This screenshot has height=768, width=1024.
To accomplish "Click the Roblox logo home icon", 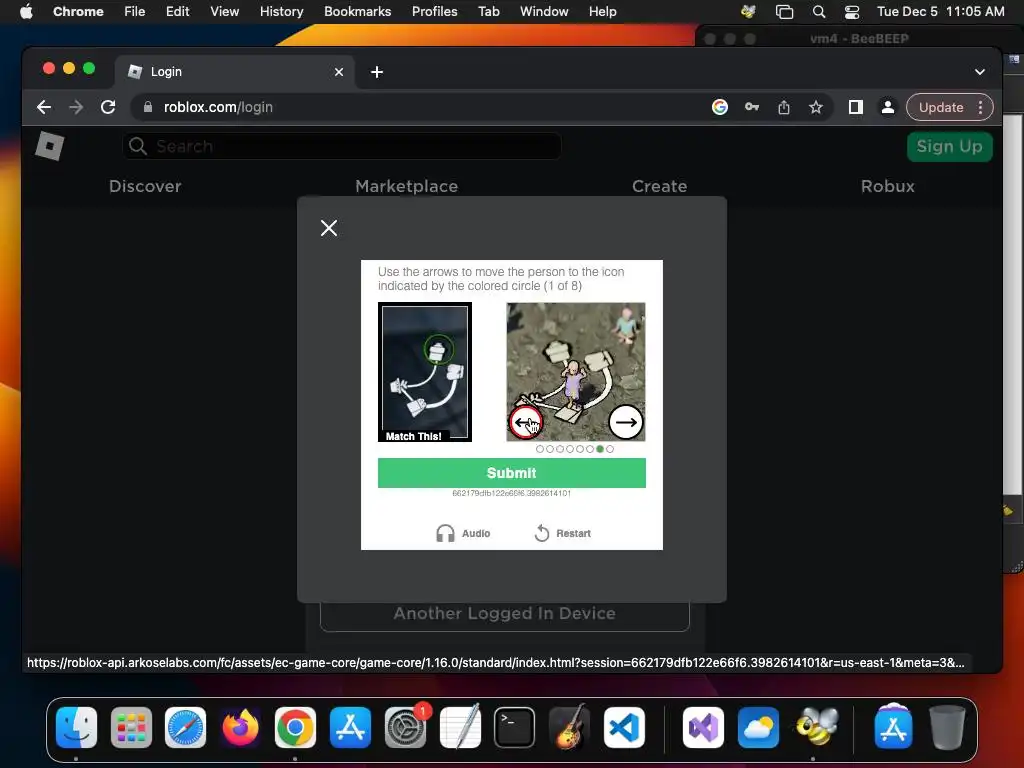I will click(x=50, y=146).
